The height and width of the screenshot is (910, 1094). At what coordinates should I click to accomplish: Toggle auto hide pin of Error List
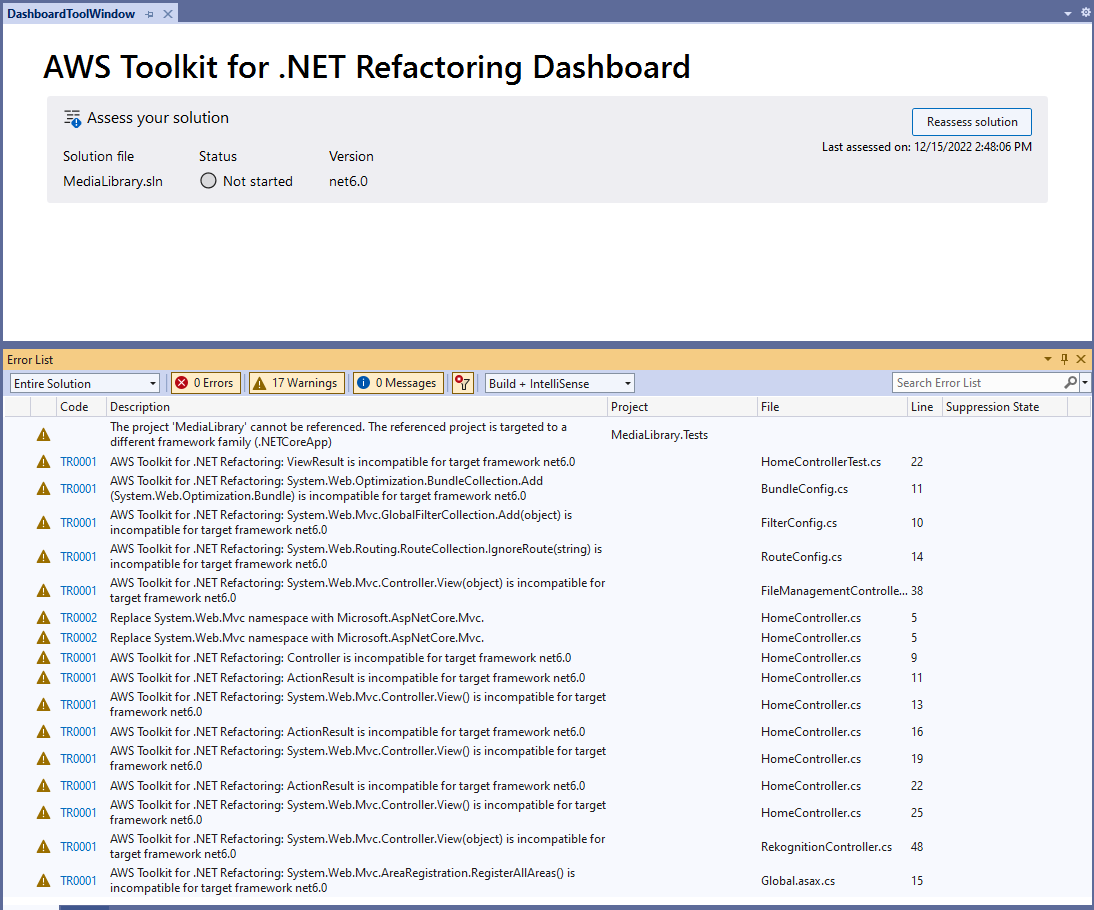pyautogui.click(x=1064, y=359)
